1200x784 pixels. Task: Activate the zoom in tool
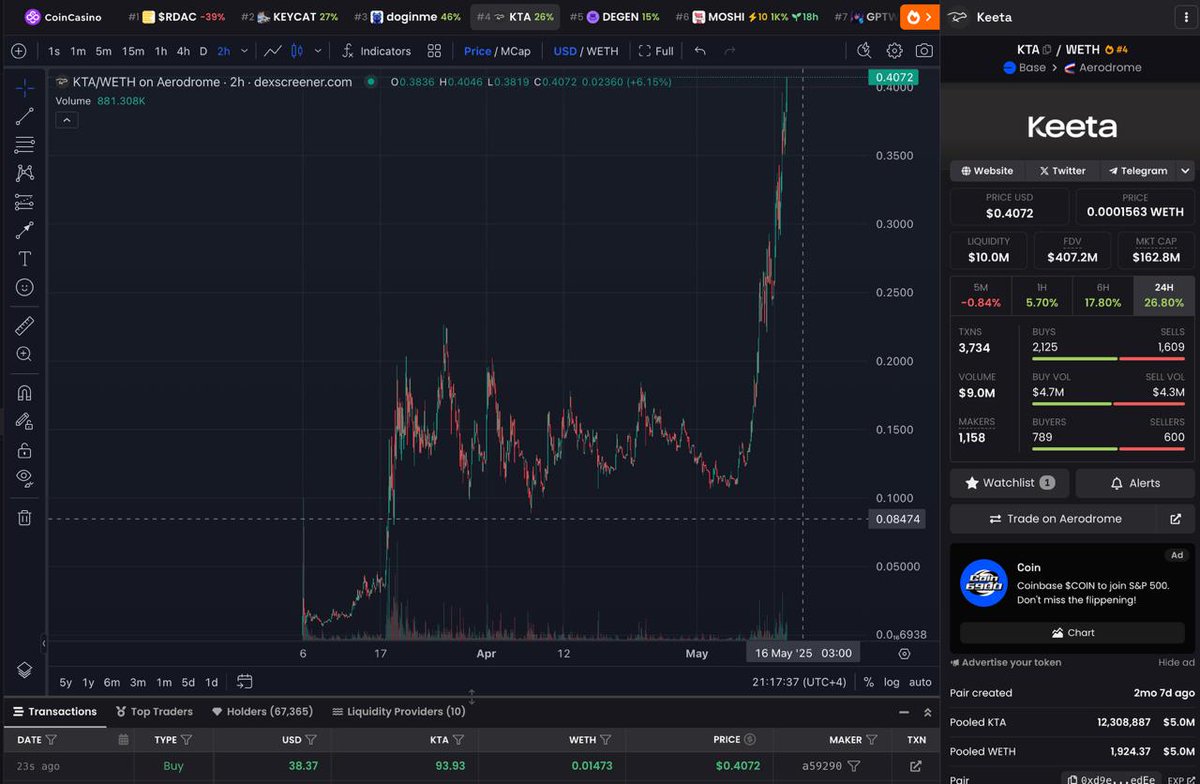(x=24, y=354)
